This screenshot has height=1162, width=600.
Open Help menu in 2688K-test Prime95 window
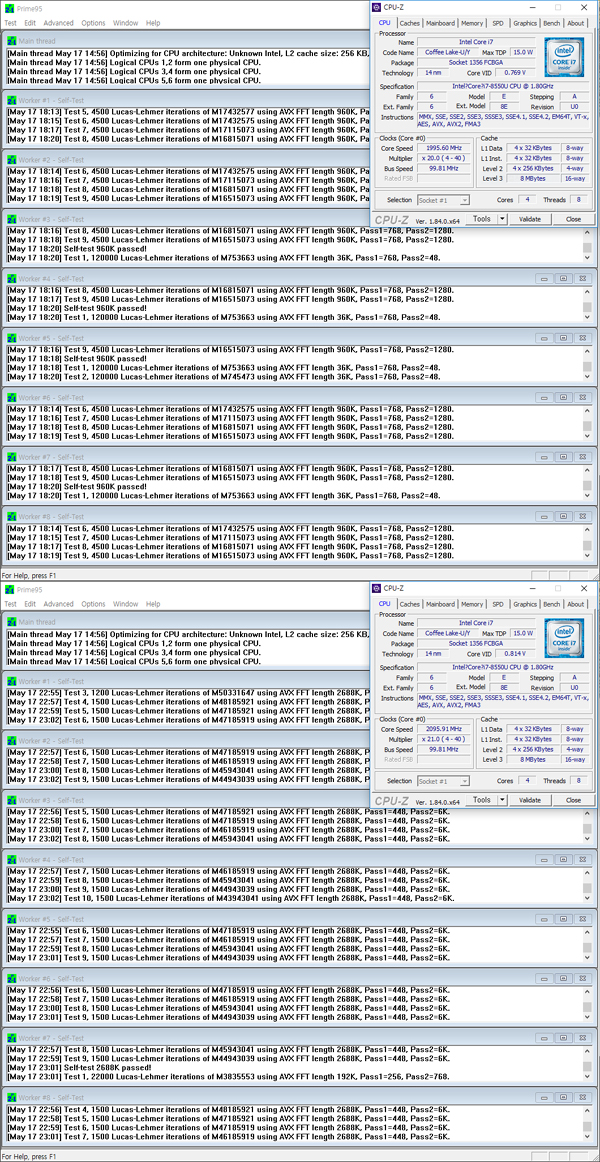pos(153,604)
